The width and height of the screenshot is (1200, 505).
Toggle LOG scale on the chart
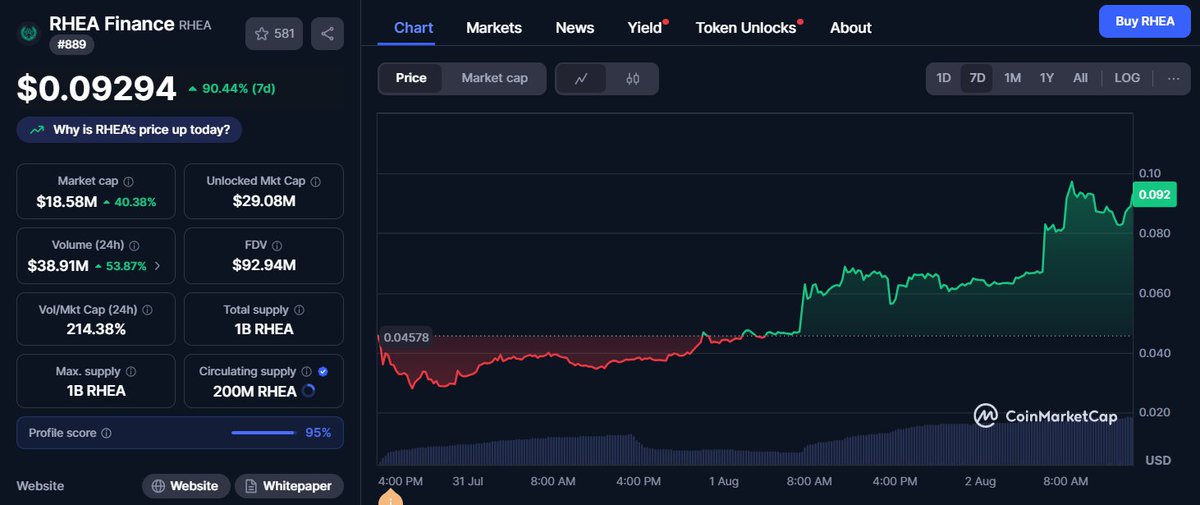[x=1127, y=78]
